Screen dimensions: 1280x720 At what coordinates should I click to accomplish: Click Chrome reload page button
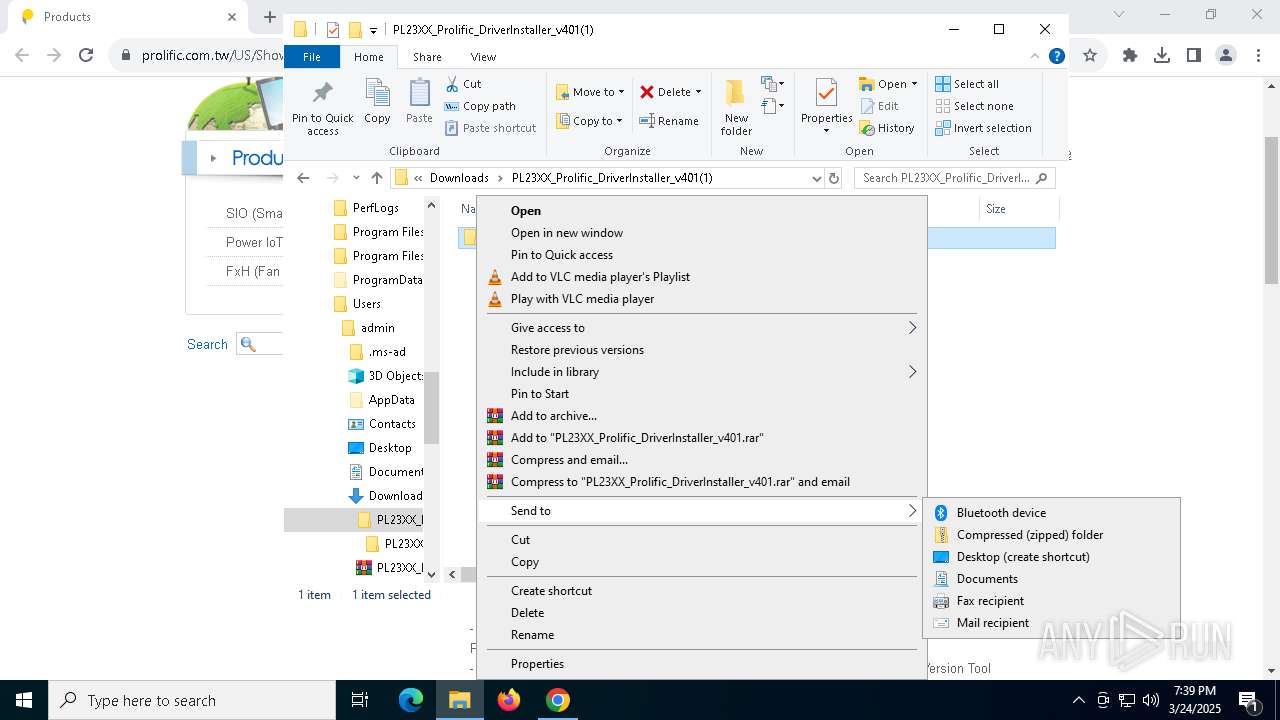point(86,55)
